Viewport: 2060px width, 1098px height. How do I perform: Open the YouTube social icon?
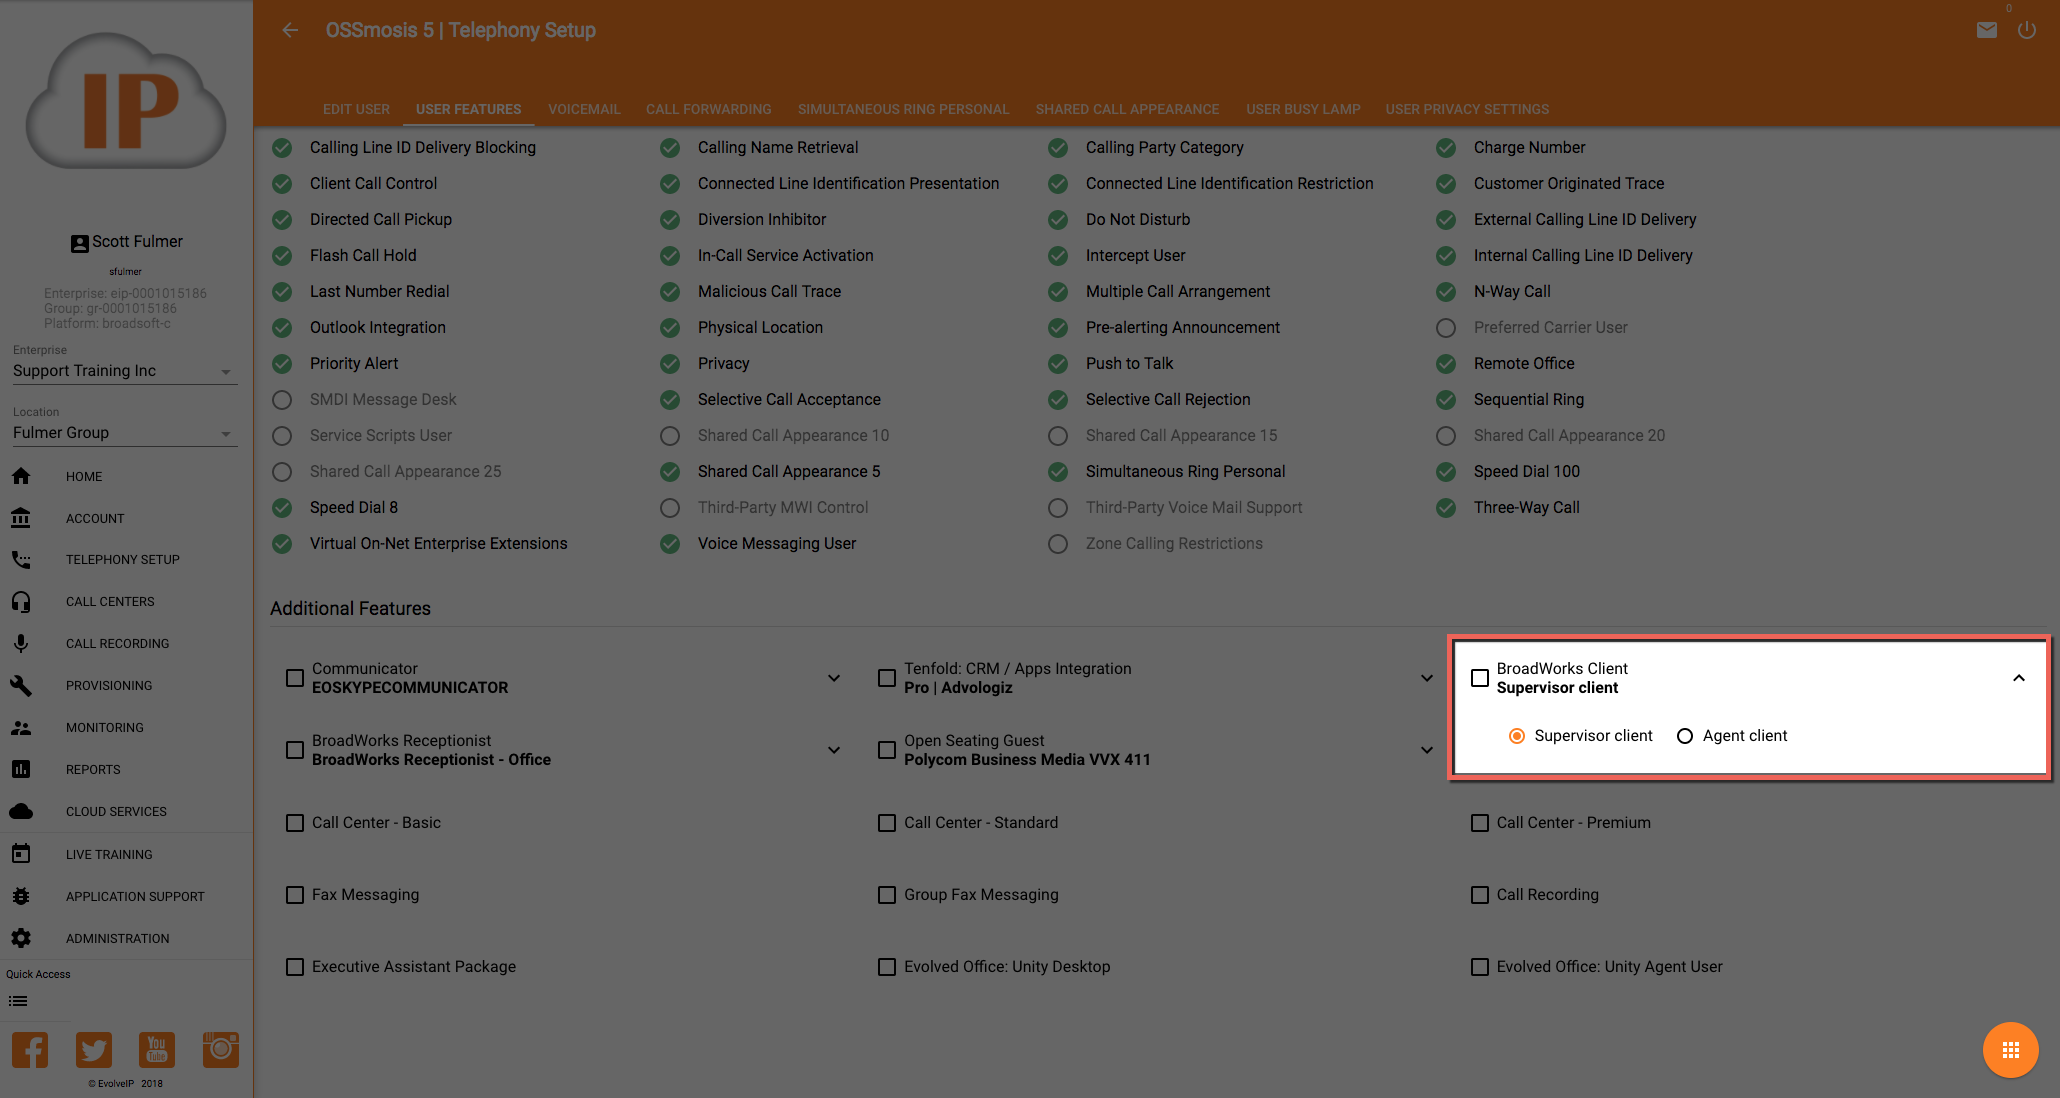(157, 1050)
